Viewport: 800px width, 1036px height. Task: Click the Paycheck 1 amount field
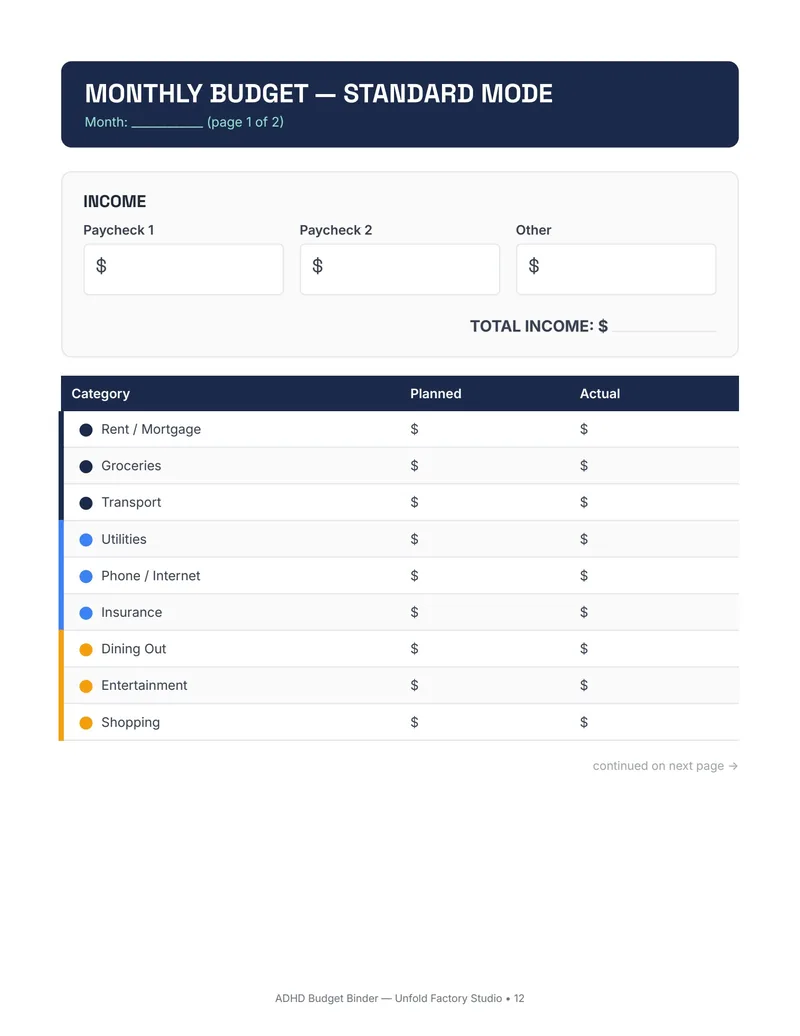click(184, 269)
